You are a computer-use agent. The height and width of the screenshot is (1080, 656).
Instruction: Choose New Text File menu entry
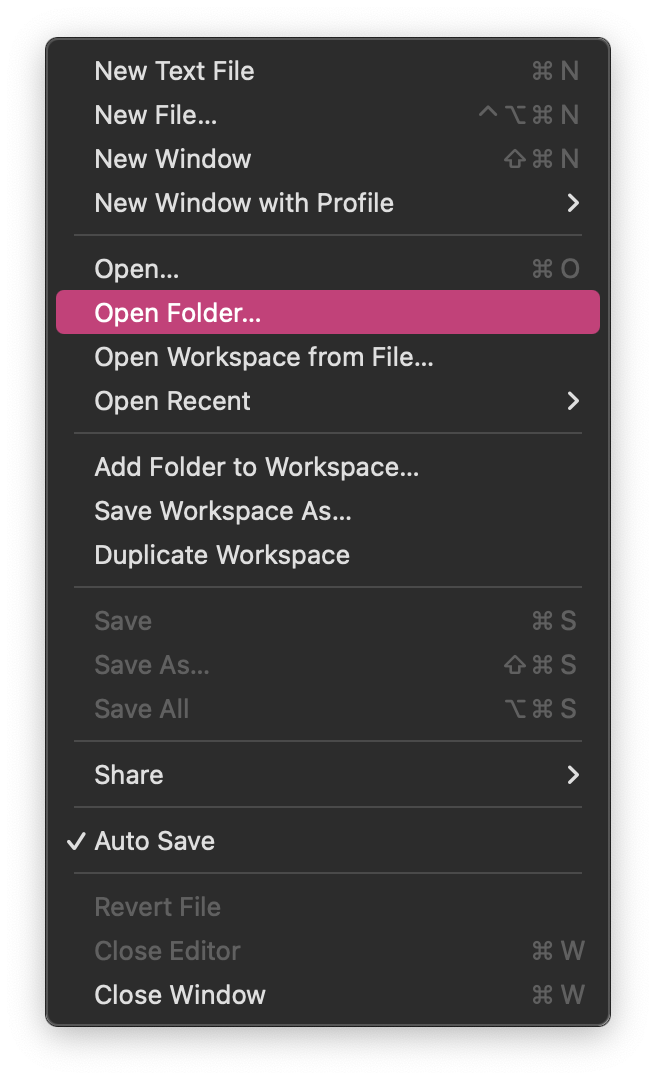click(174, 71)
